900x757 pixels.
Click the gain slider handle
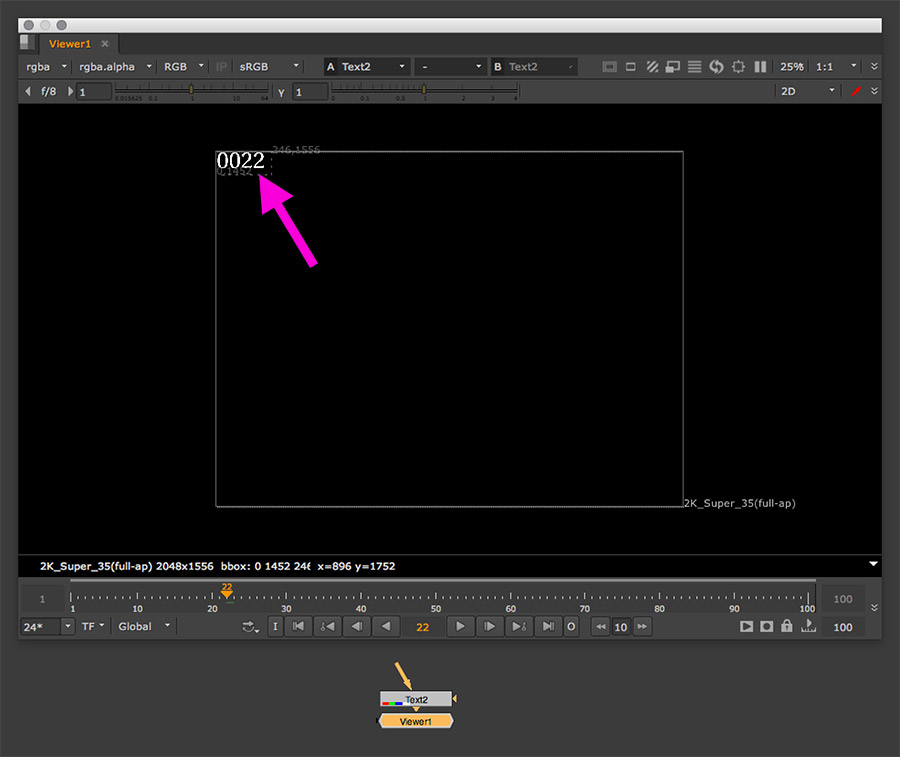coord(191,91)
